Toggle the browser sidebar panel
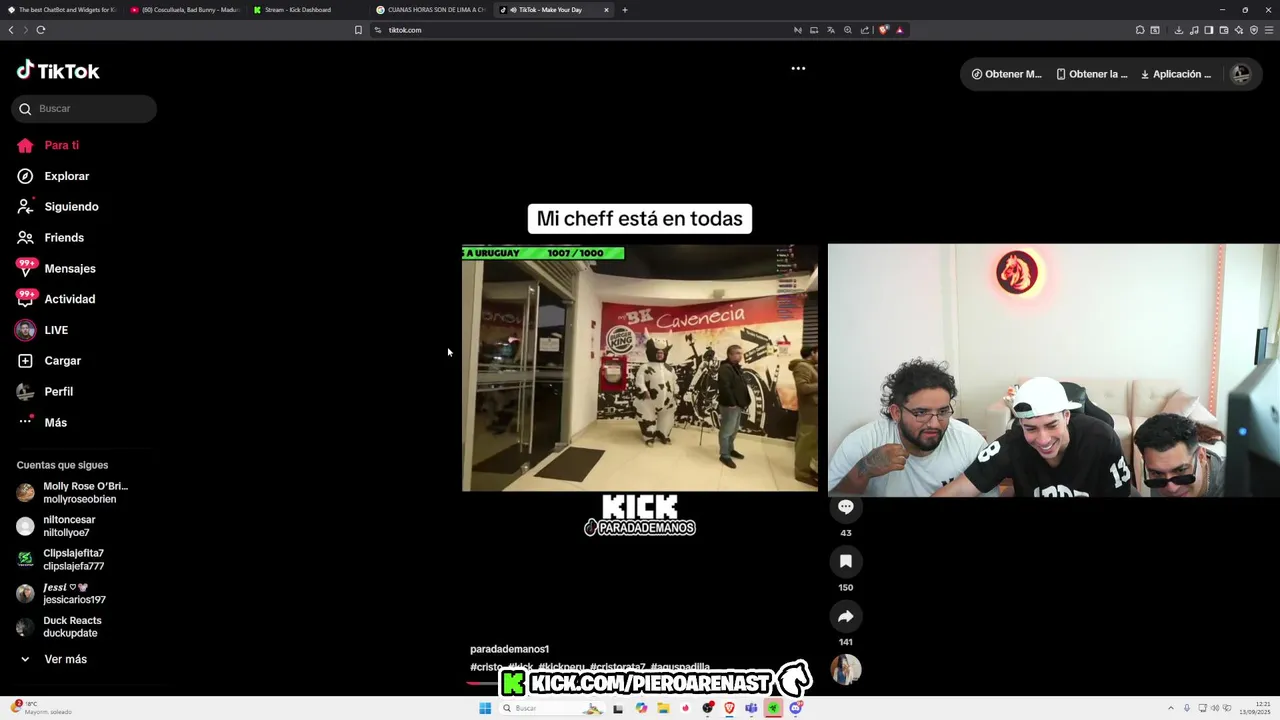 coord(1209,30)
